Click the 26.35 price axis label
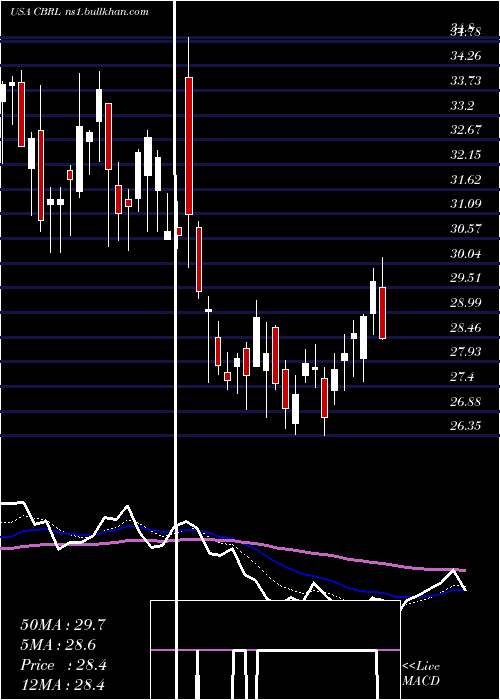 point(465,426)
